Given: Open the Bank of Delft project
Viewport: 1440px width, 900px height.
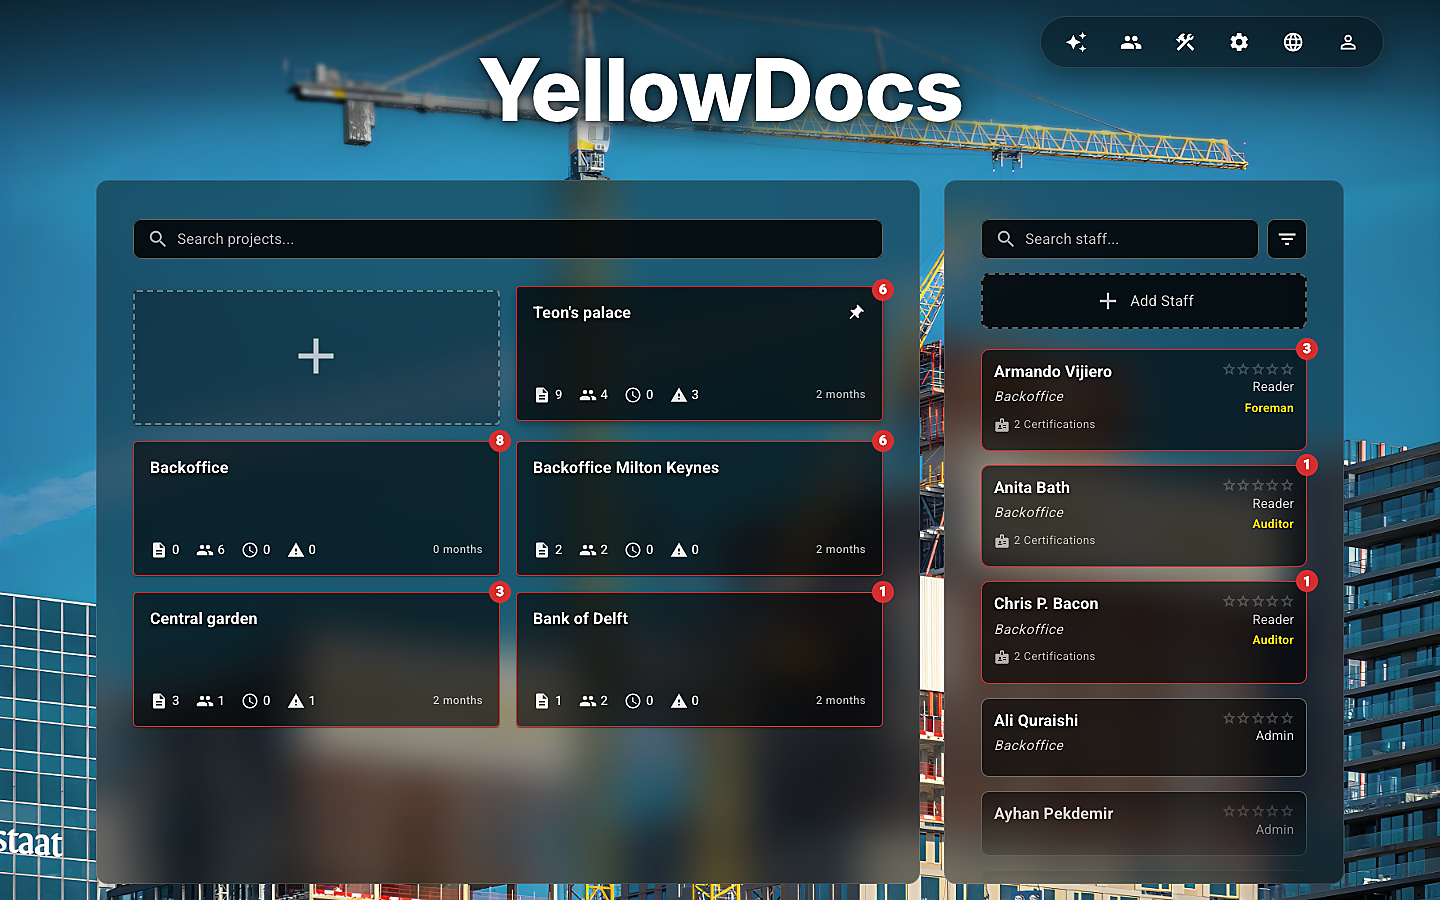Looking at the screenshot, I should [x=699, y=659].
